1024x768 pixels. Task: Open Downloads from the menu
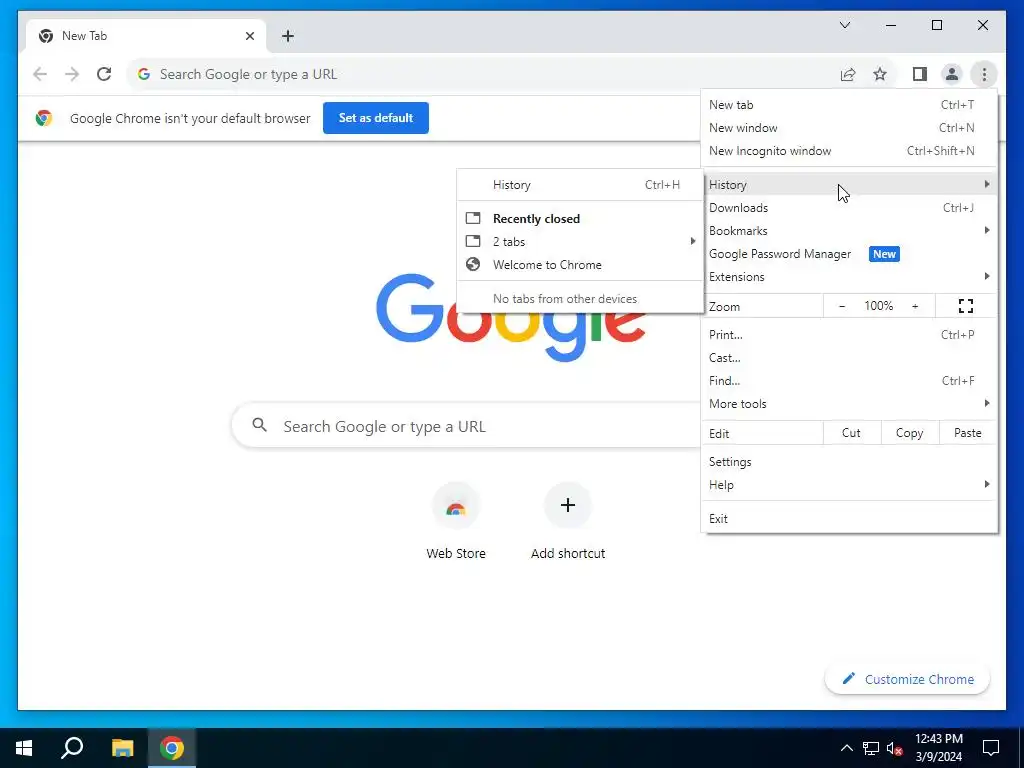pos(849,208)
